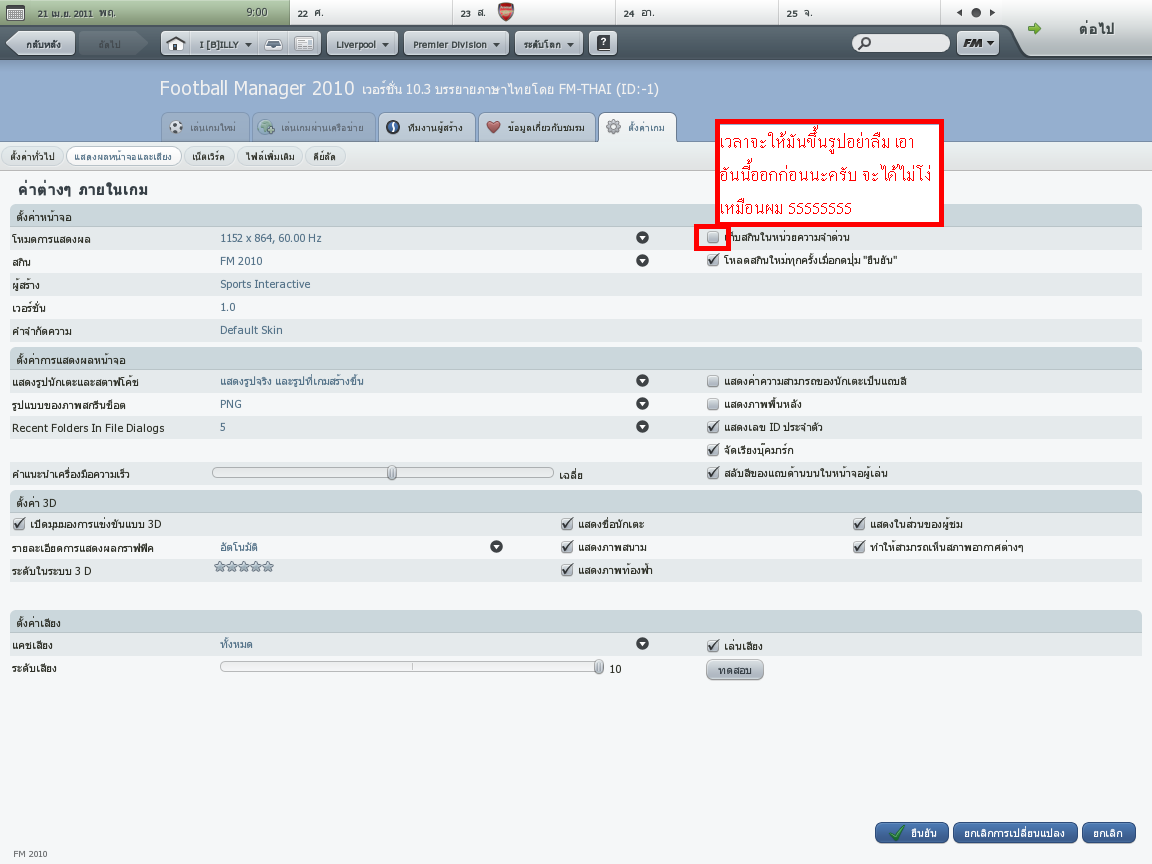The width and height of the screenshot is (1152, 864).
Task: Click the football icon on new game tab
Action: 176,127
